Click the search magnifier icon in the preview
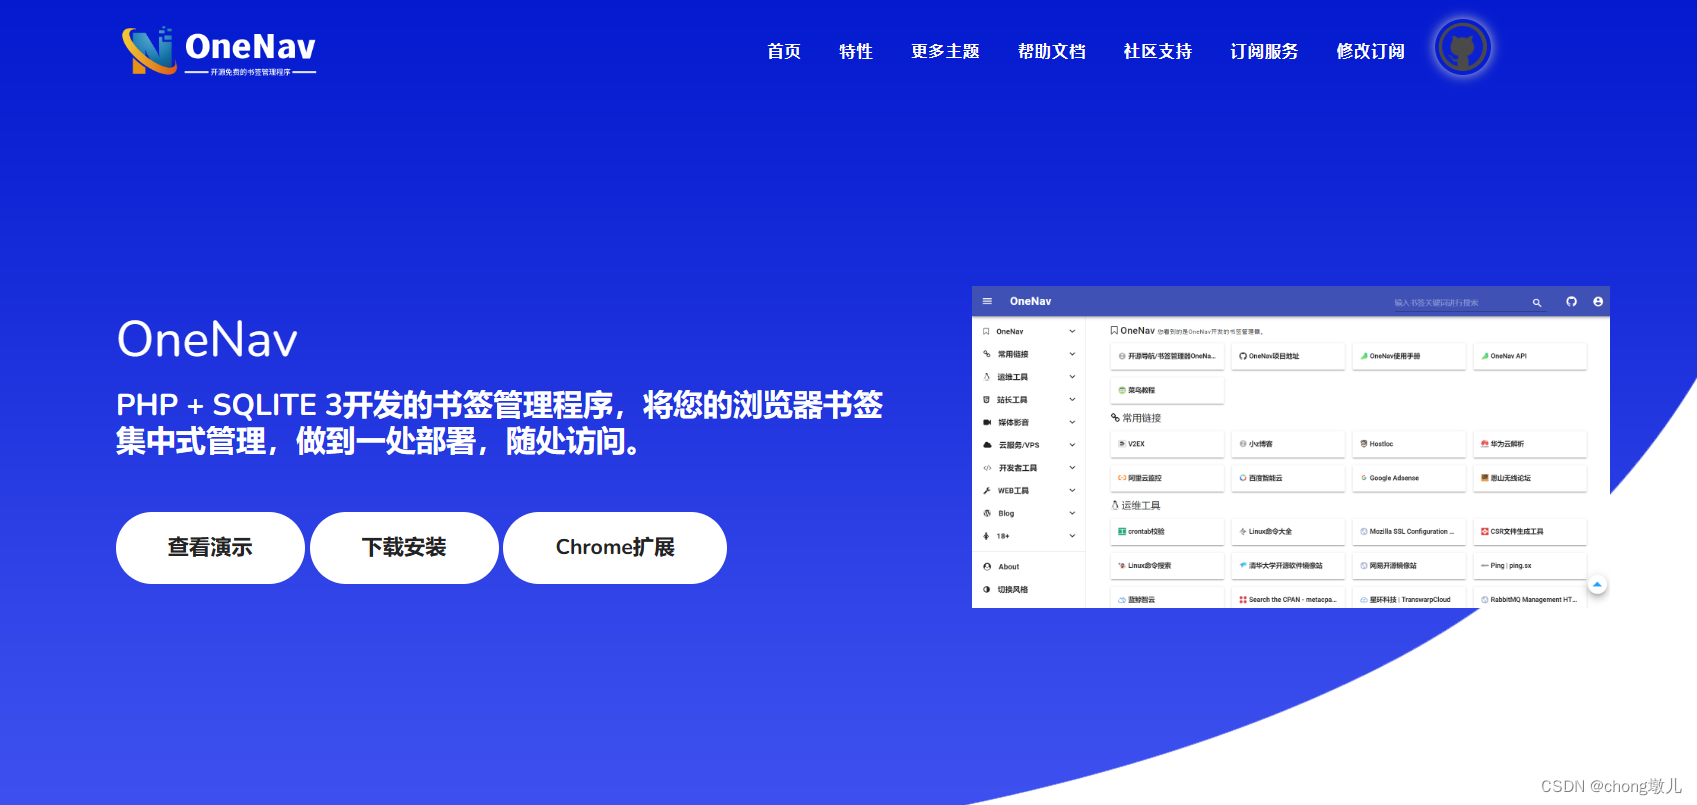The image size is (1697, 805). (x=1537, y=302)
